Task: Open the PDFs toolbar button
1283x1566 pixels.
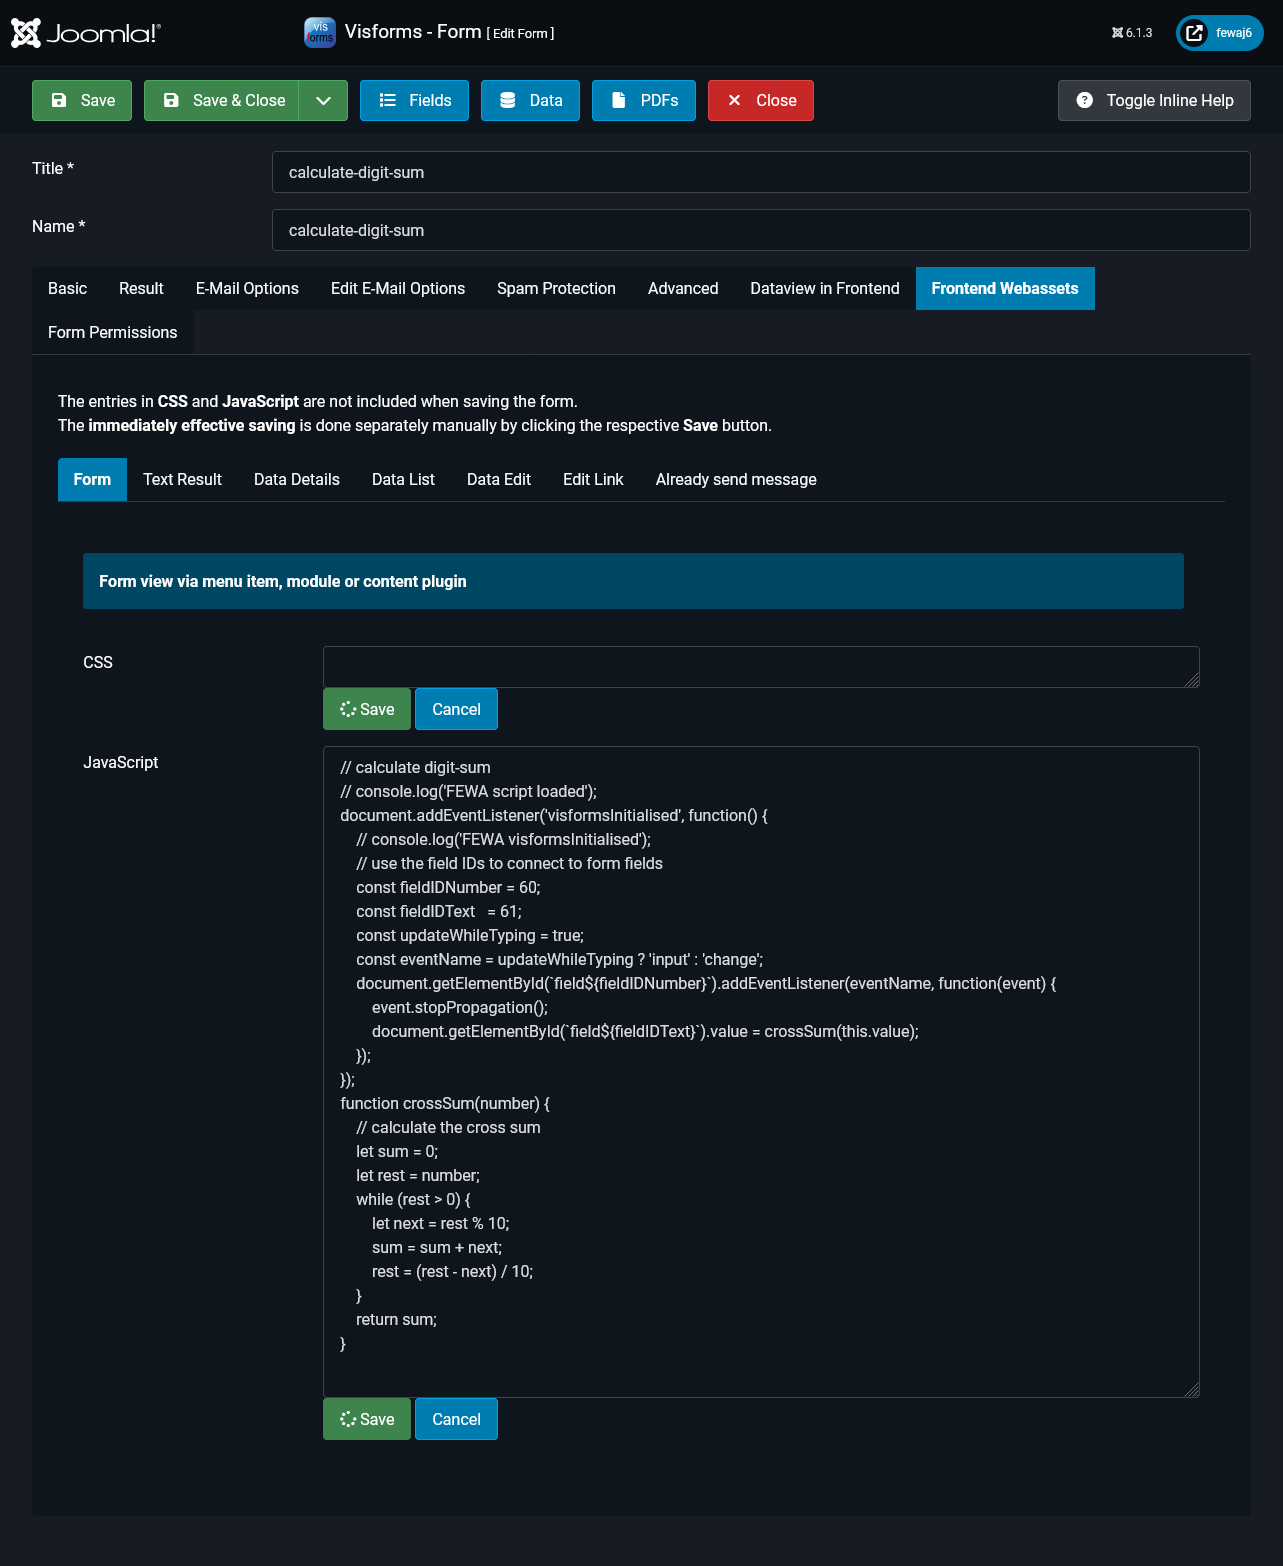Action: click(x=644, y=100)
